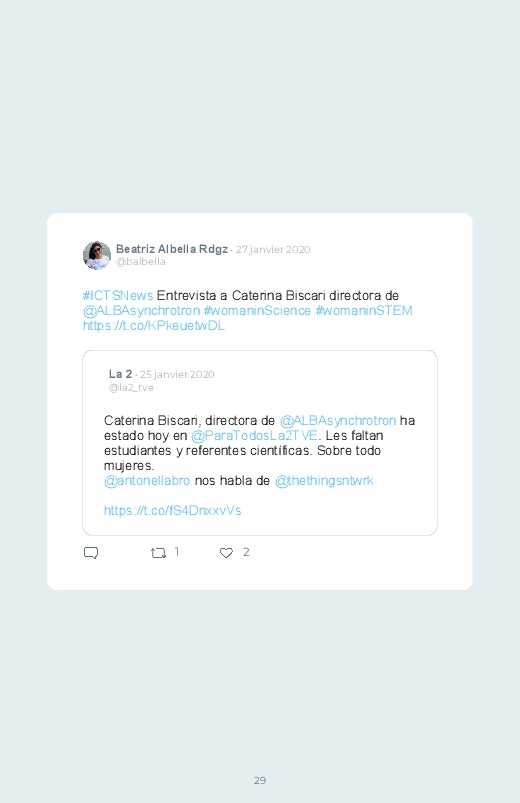Click the heart like icon
Screen dimensions: 520x803
[226, 553]
